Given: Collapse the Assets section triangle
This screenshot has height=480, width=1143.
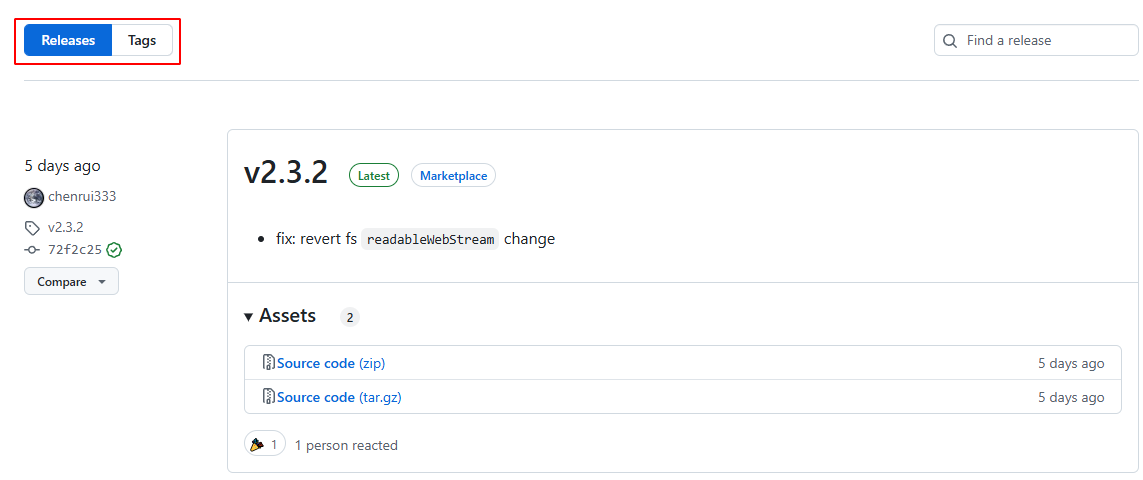Looking at the screenshot, I should tap(249, 317).
